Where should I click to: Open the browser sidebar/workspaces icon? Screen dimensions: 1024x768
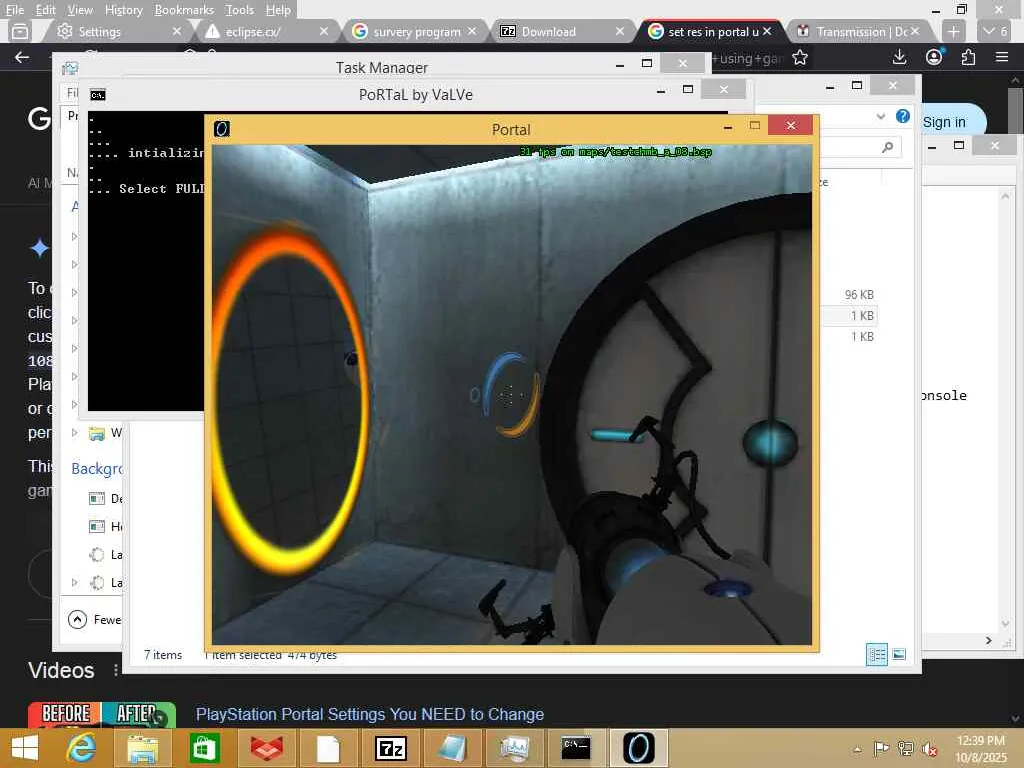pos(20,31)
